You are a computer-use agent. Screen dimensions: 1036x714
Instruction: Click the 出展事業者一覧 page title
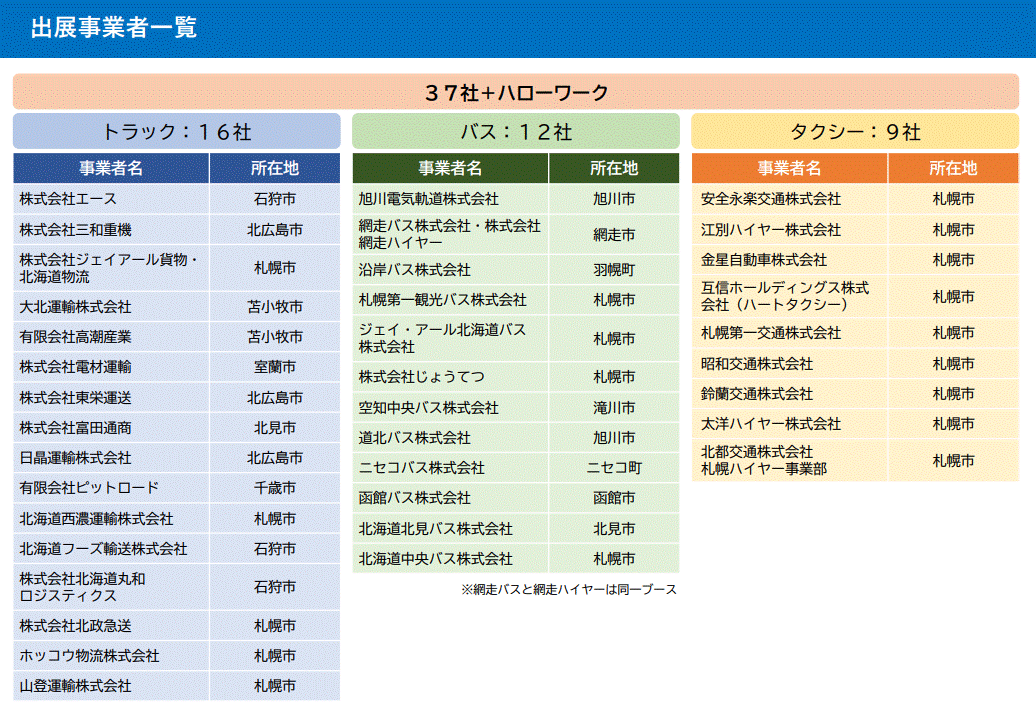[x=113, y=28]
